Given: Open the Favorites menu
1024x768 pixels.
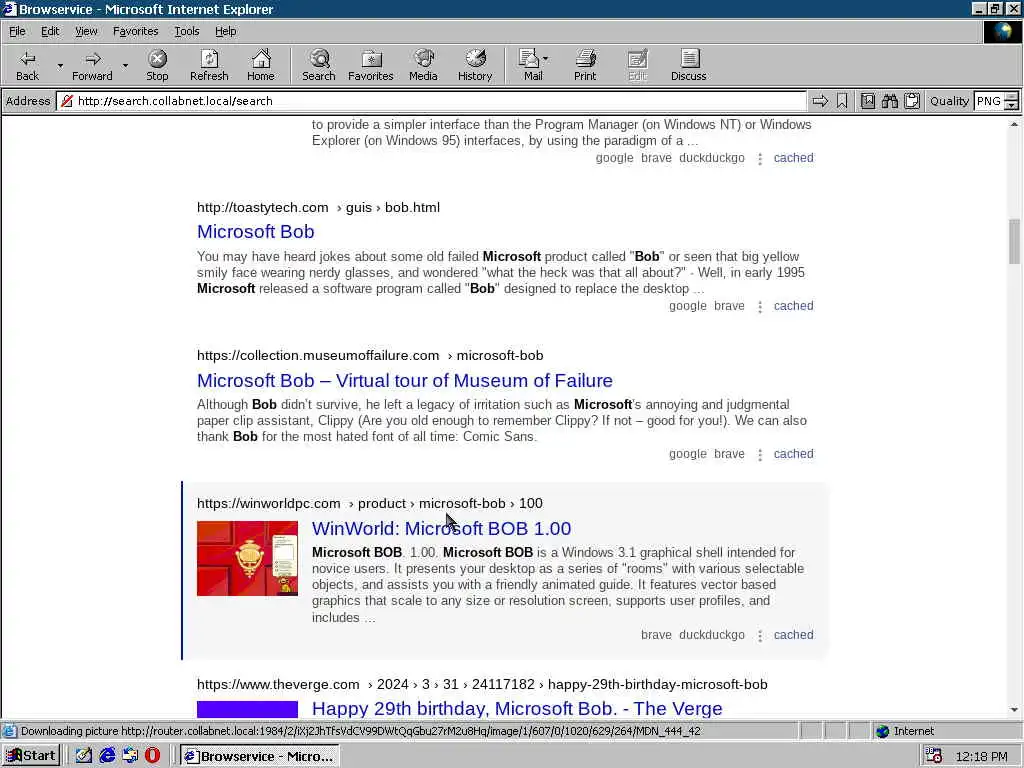Looking at the screenshot, I should 135,31.
